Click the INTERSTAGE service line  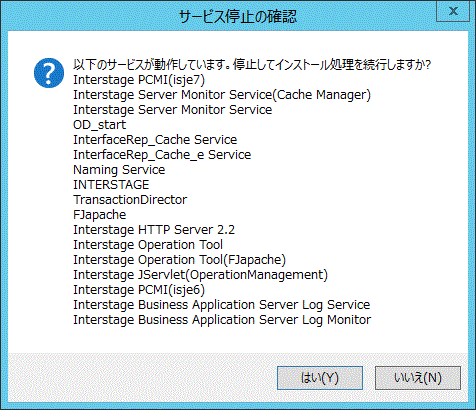click(111, 185)
